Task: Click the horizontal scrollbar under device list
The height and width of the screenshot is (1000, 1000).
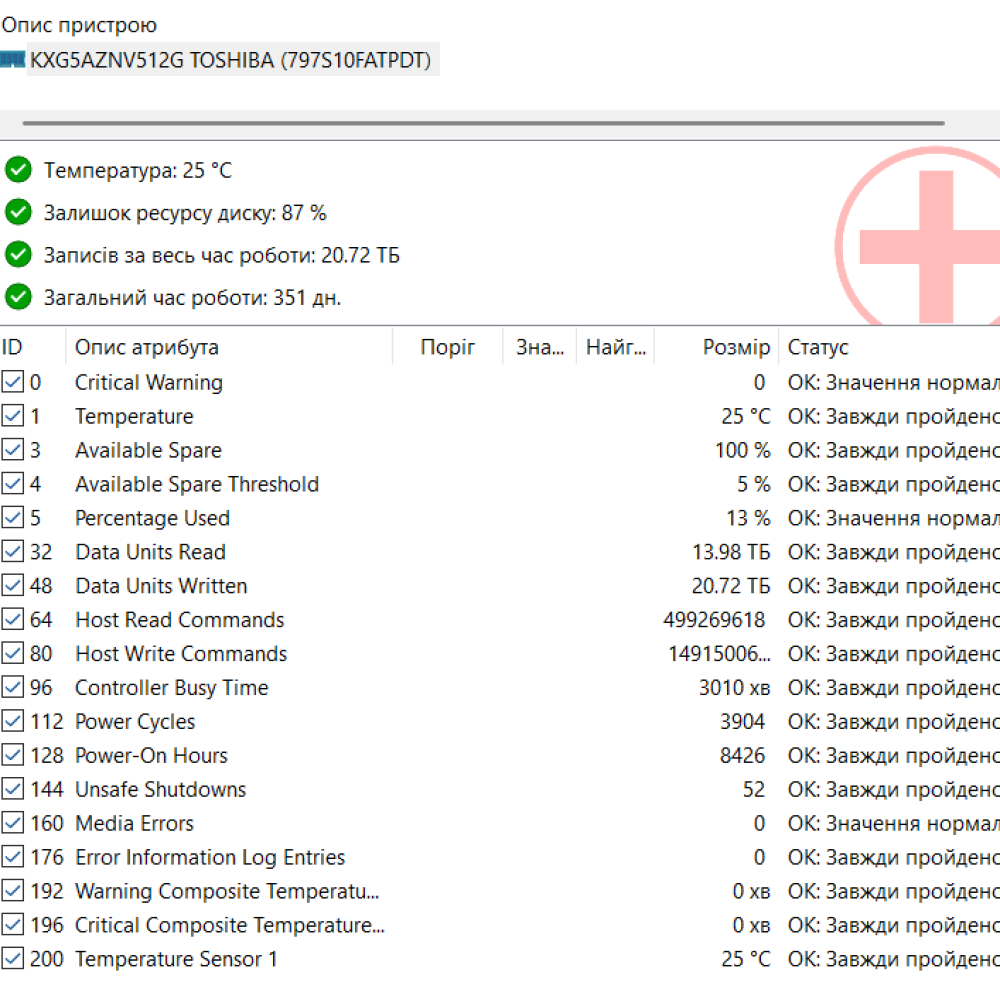Action: (483, 124)
